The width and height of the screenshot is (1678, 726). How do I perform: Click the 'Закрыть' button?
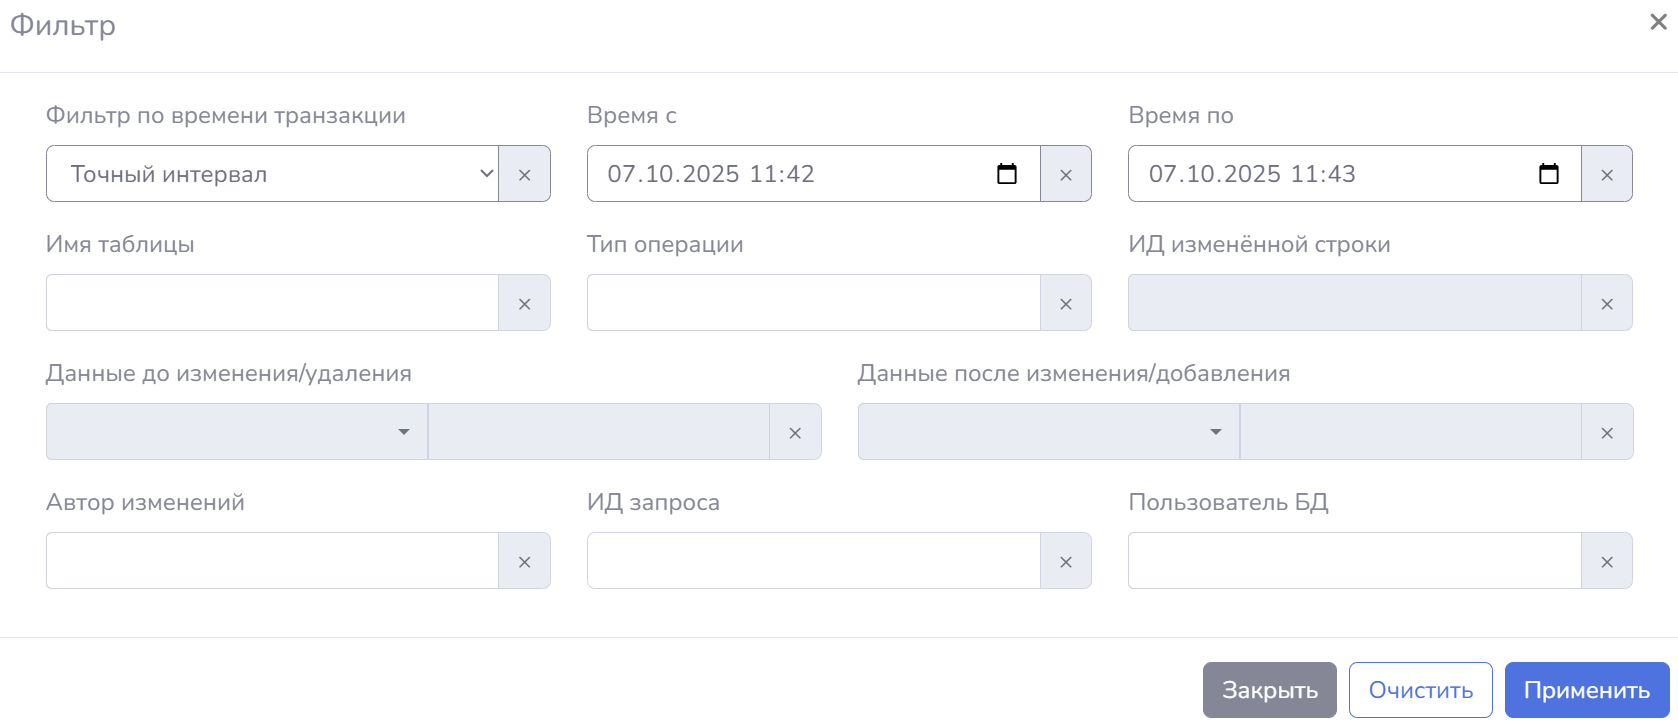(x=1269, y=690)
